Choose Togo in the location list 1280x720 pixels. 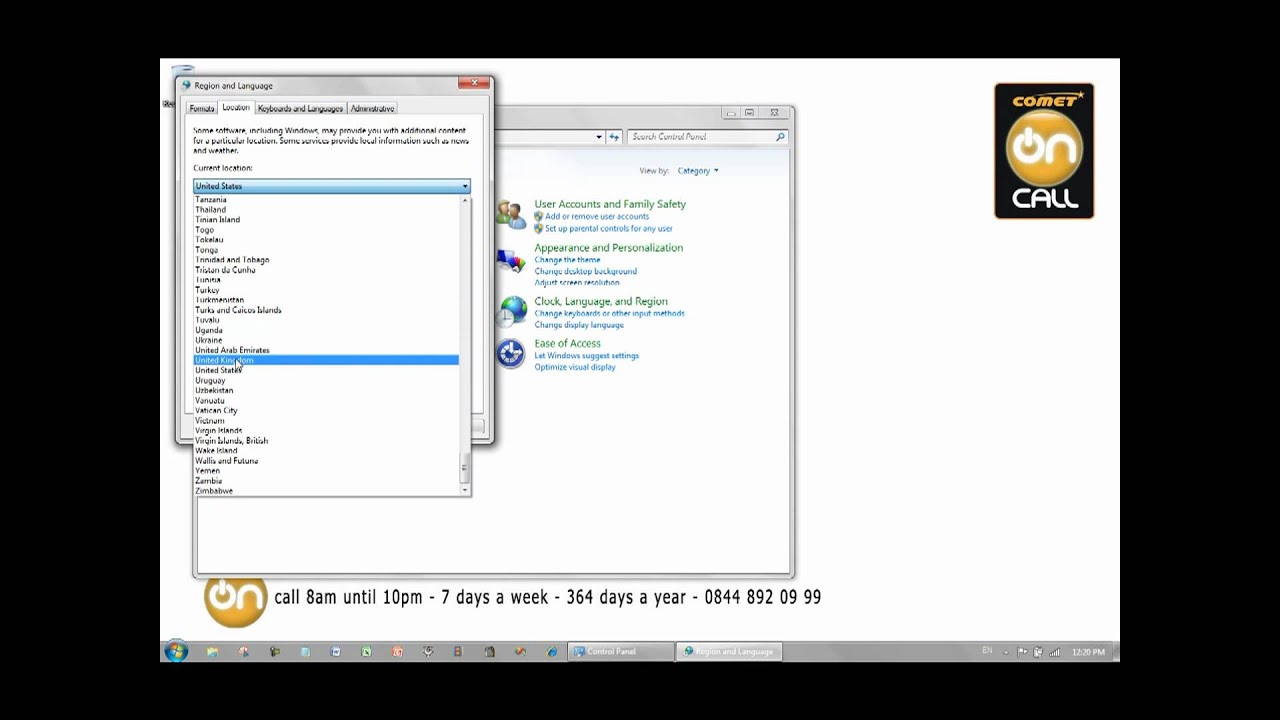(x=326, y=230)
